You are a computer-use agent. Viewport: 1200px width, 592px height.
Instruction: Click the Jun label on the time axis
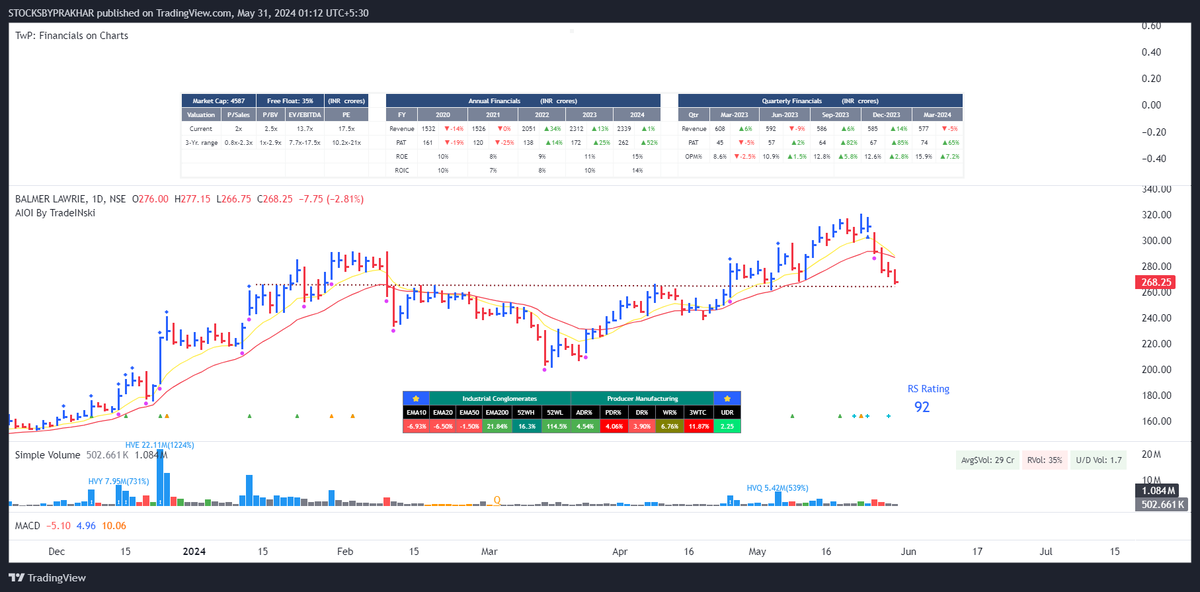(x=907, y=551)
